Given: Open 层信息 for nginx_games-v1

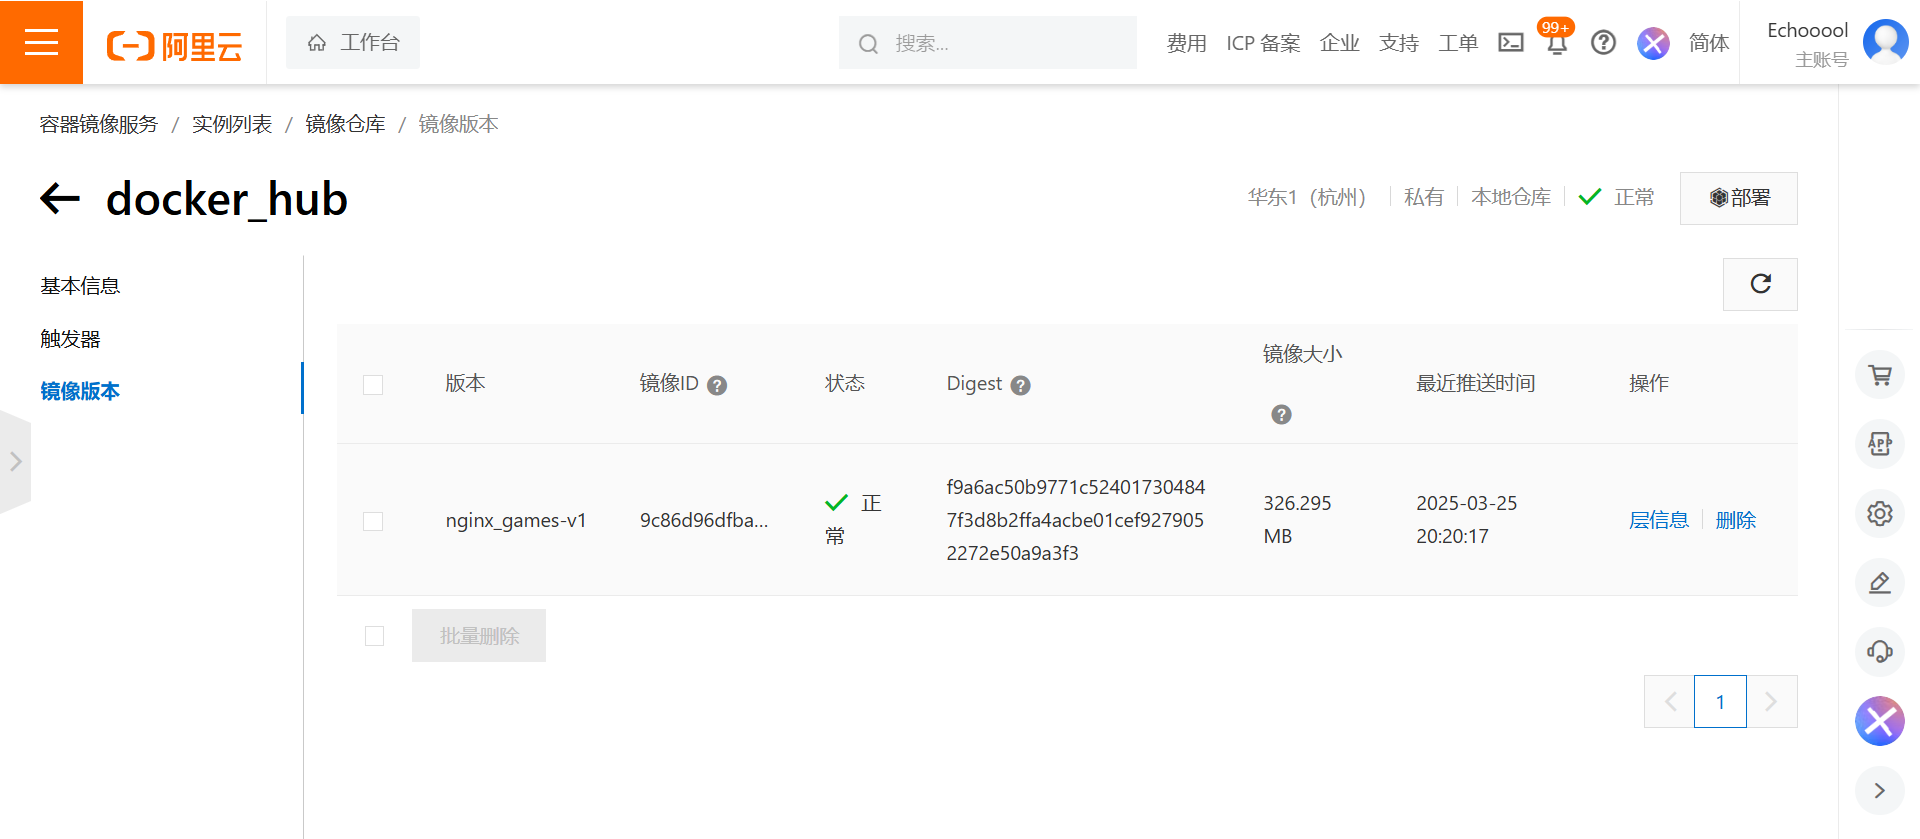Looking at the screenshot, I should coord(1658,520).
